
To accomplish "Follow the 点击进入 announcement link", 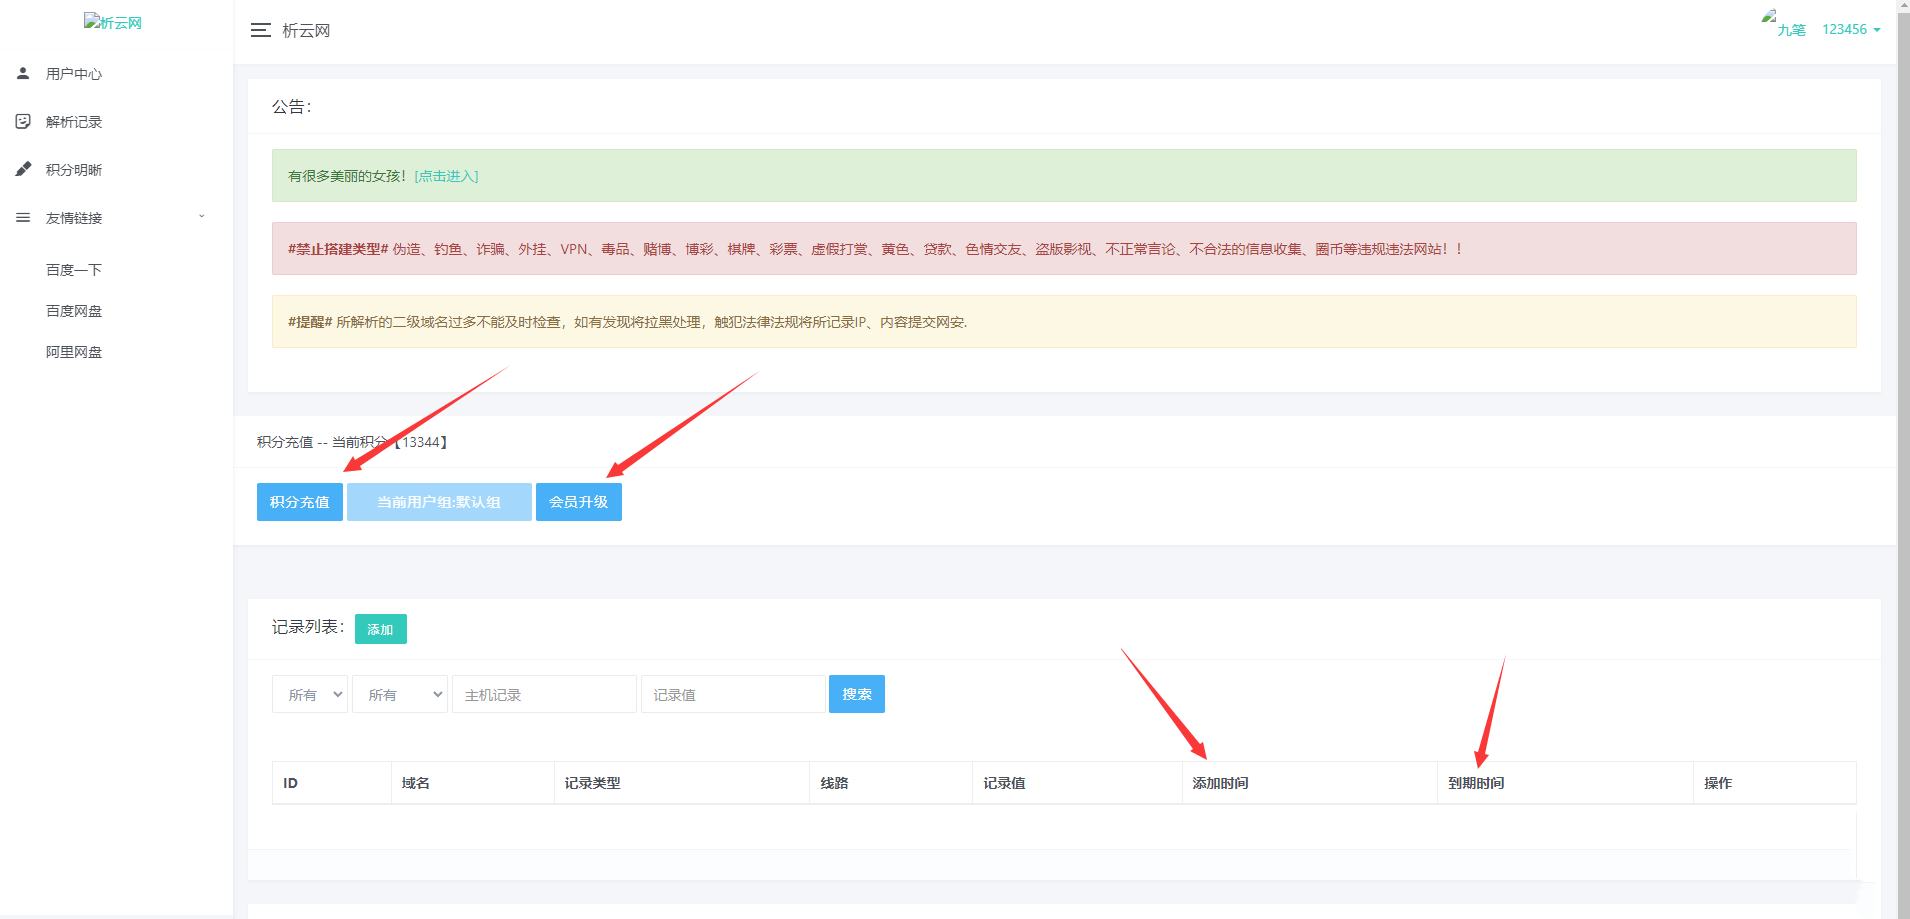I will (x=446, y=176).
